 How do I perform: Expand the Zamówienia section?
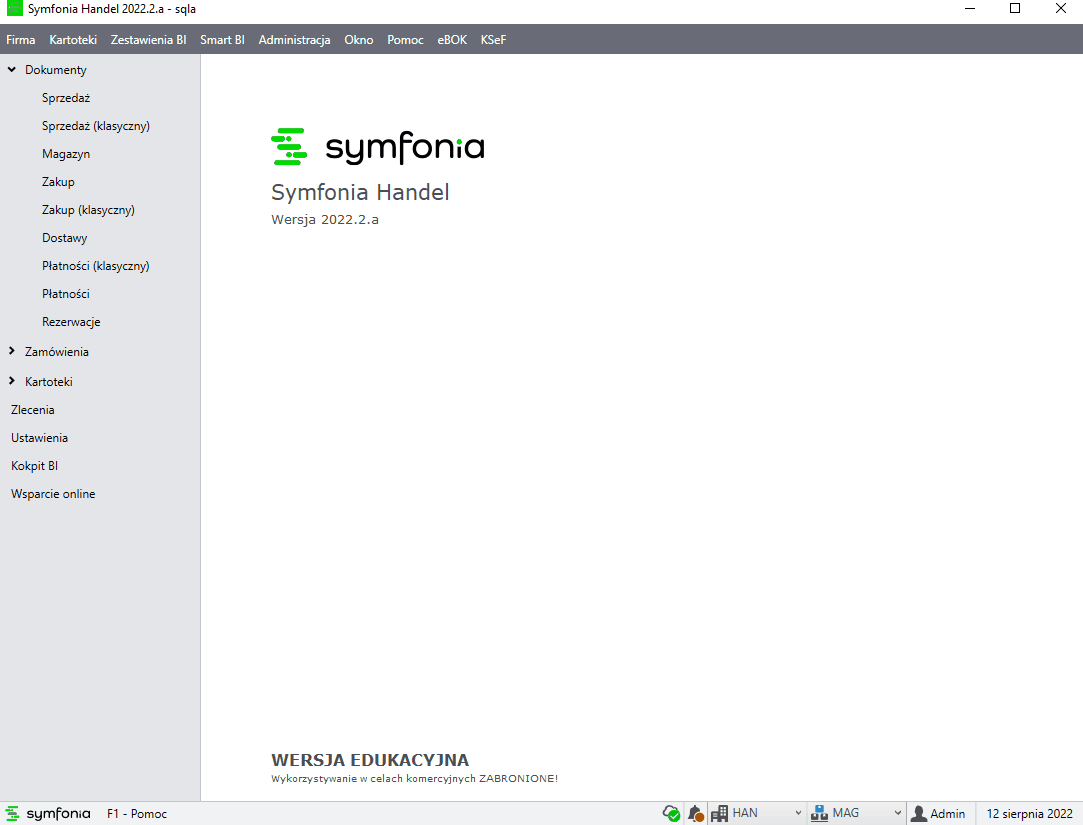12,352
